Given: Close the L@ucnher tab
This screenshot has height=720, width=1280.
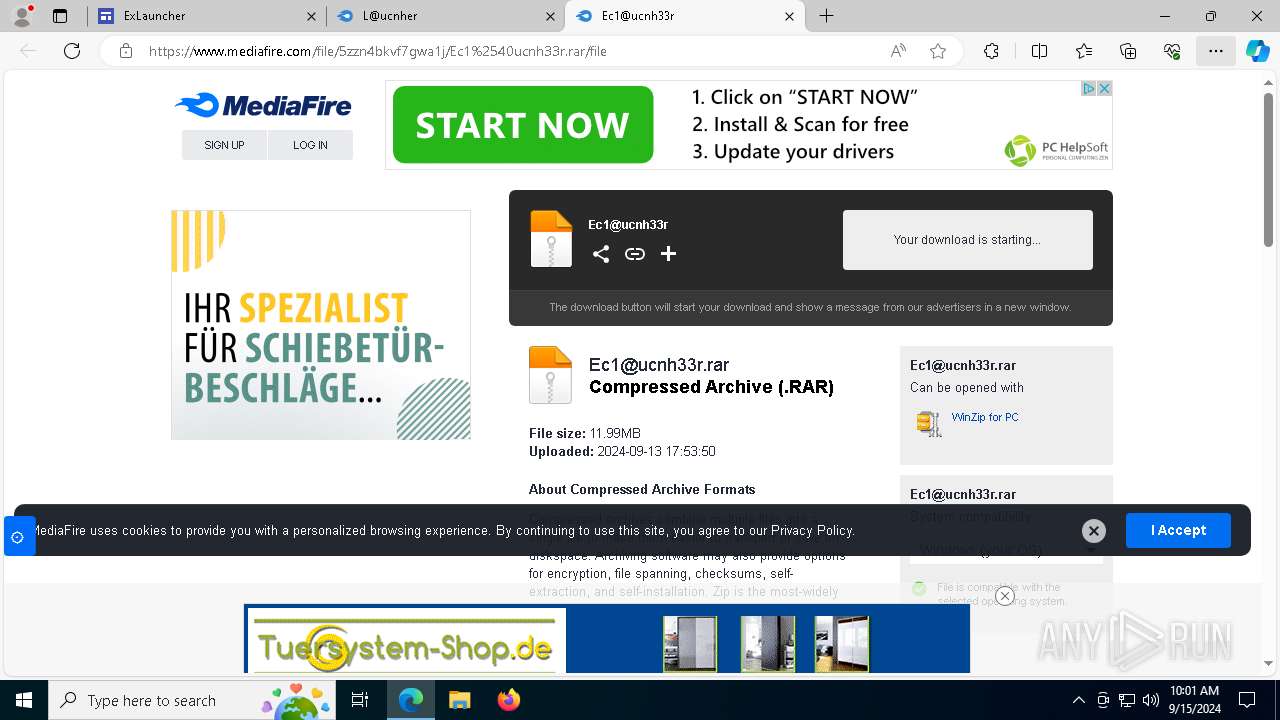Looking at the screenshot, I should (549, 16).
